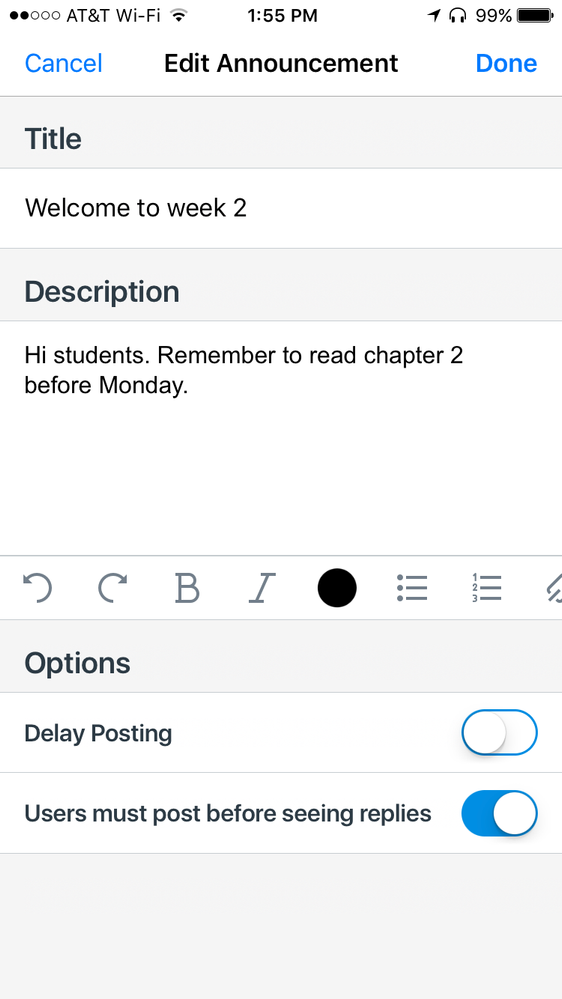This screenshot has height=999, width=562.
Task: Tap the undo arrow icon
Action: [37, 587]
